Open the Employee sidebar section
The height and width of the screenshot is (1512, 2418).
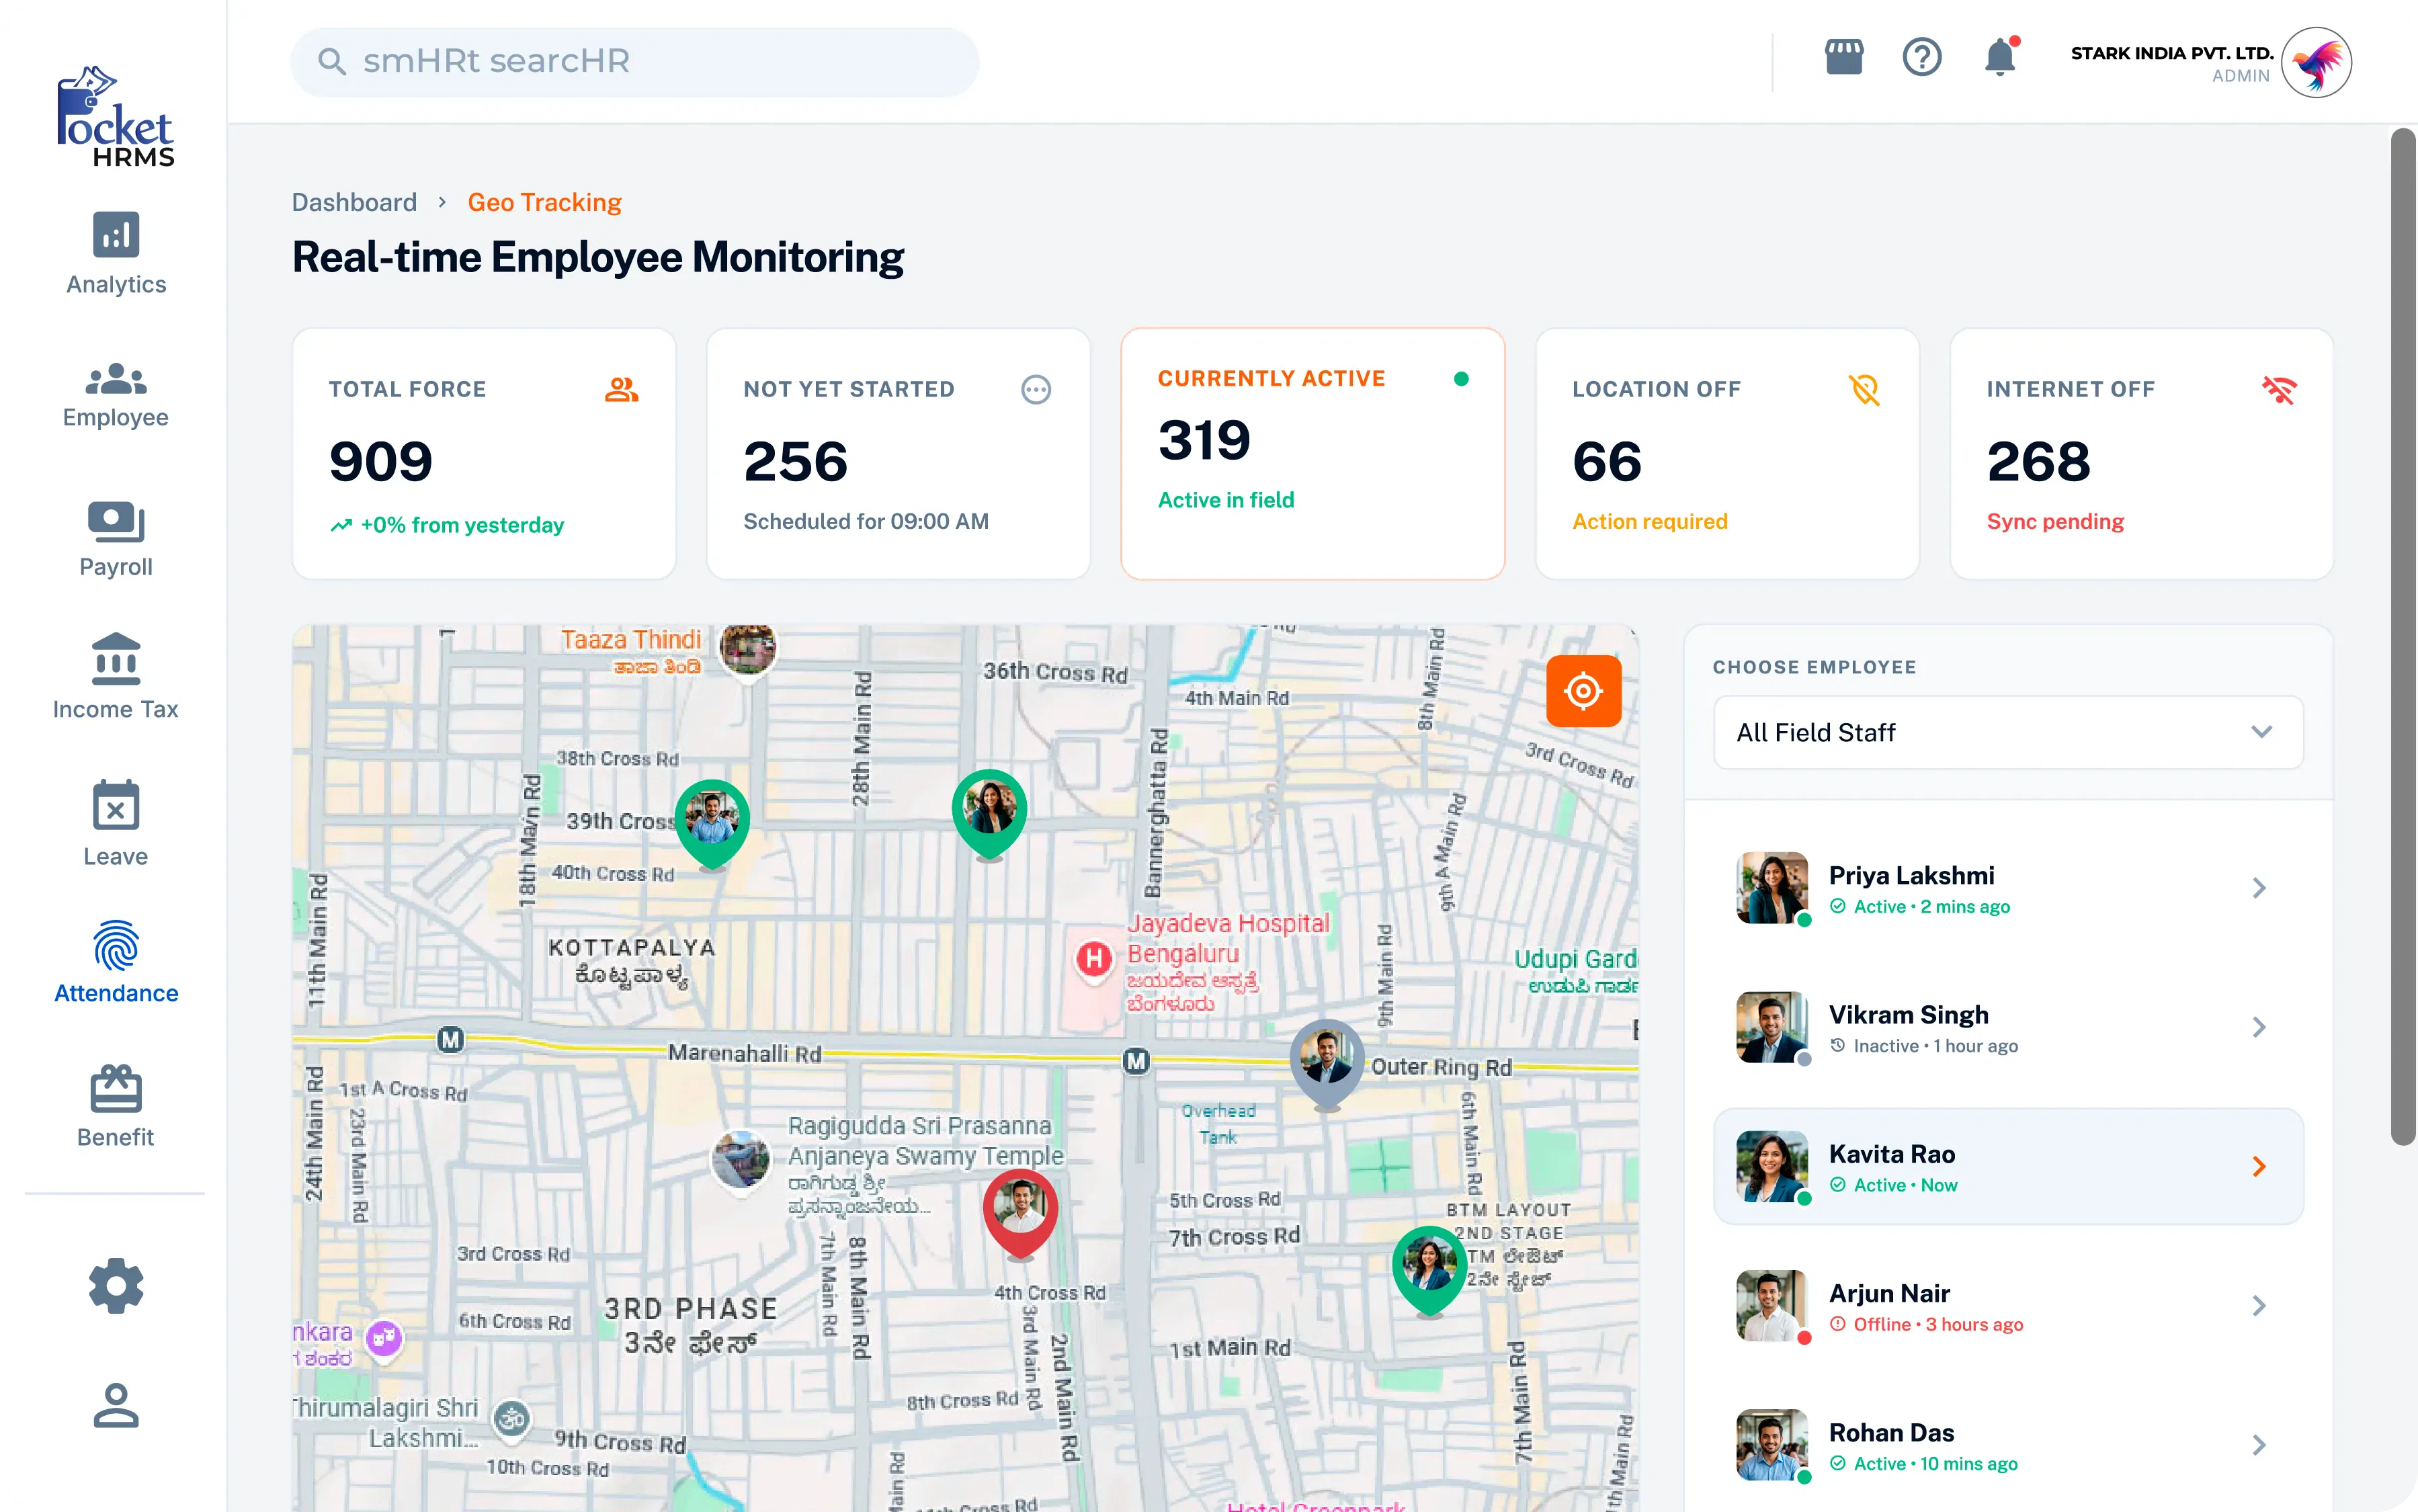coord(116,396)
